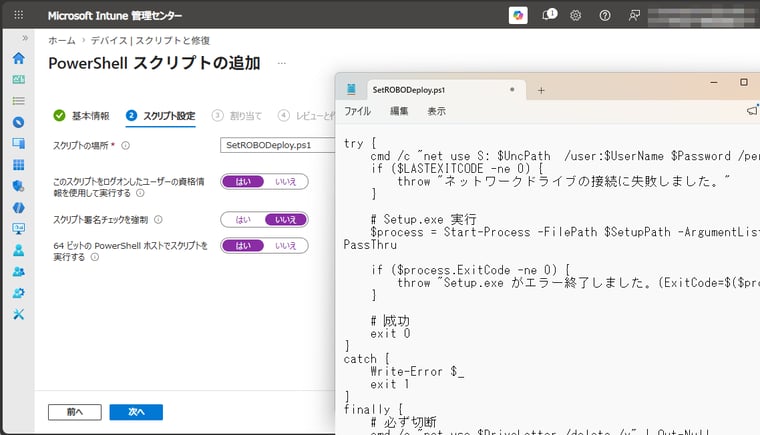Set script signature check to はい
This screenshot has width=760, height=435.
243,220
